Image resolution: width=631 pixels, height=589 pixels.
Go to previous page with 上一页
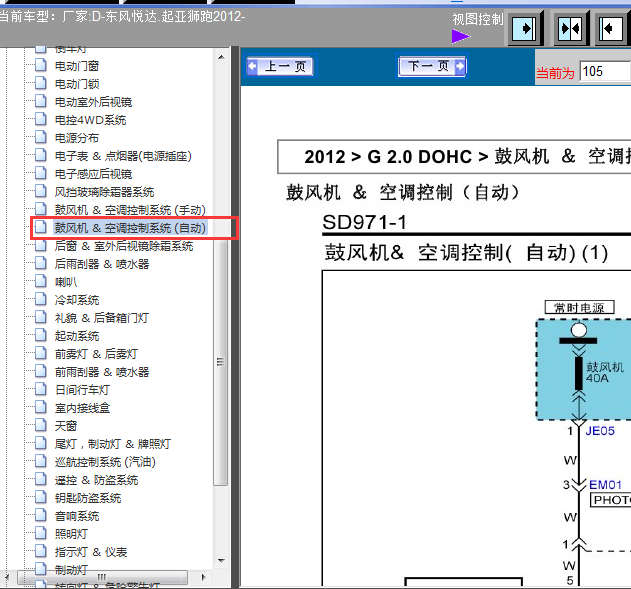click(x=280, y=66)
